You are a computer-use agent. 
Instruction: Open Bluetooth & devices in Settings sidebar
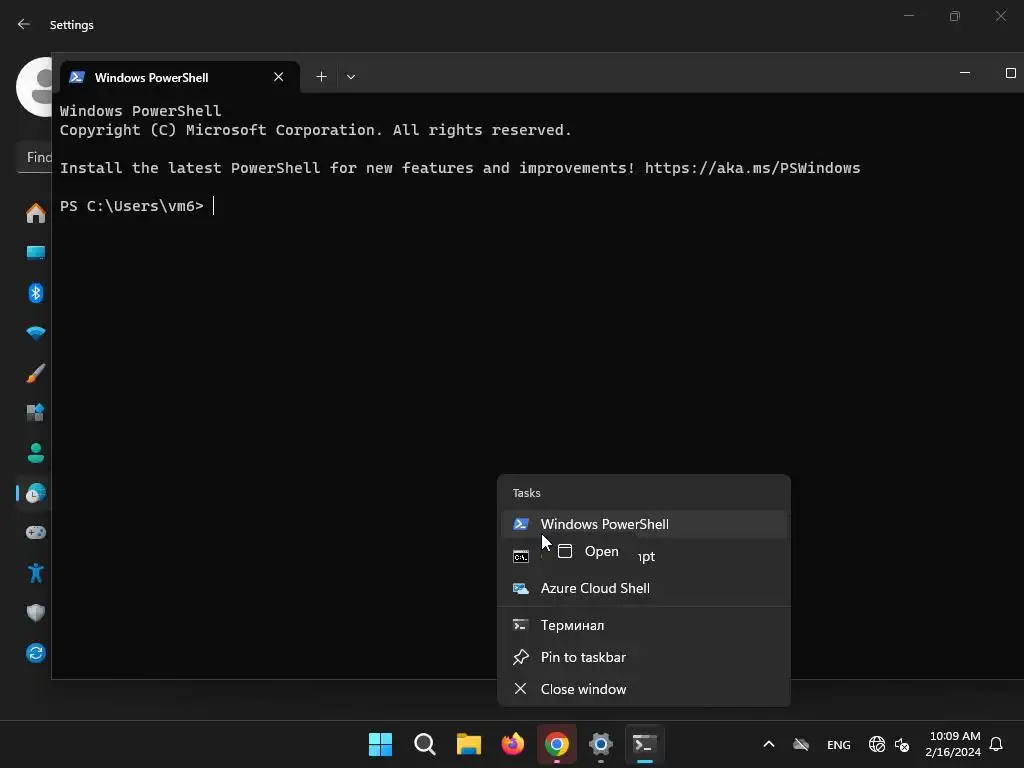35,293
